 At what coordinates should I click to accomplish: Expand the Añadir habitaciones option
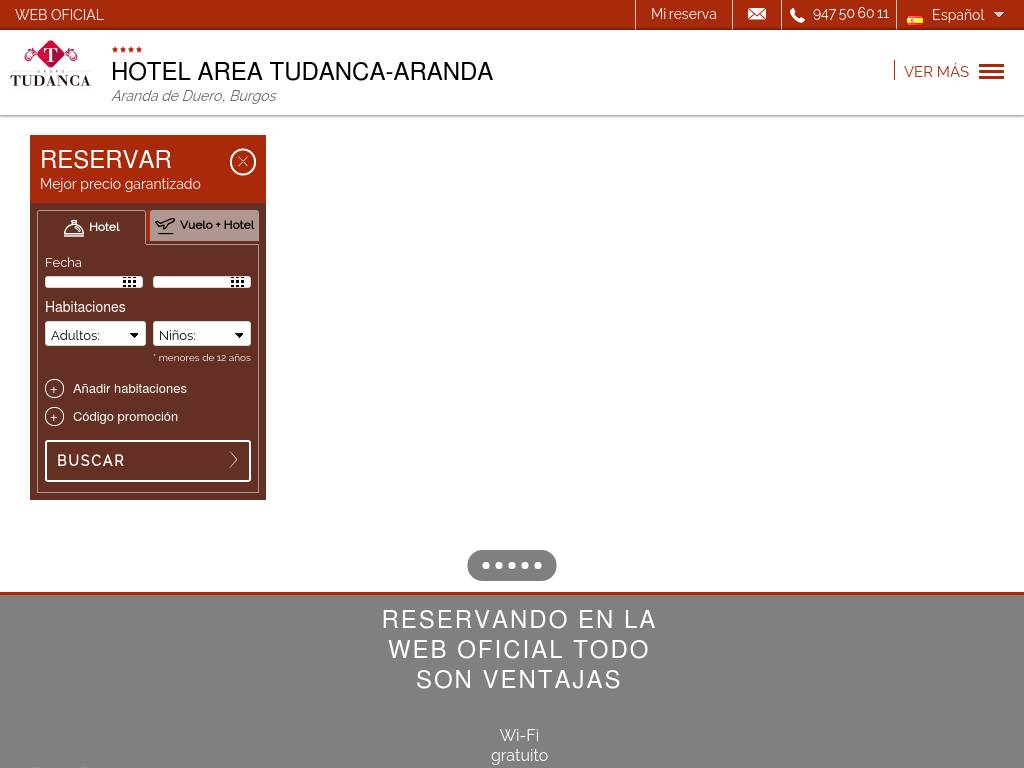pyautogui.click(x=55, y=388)
